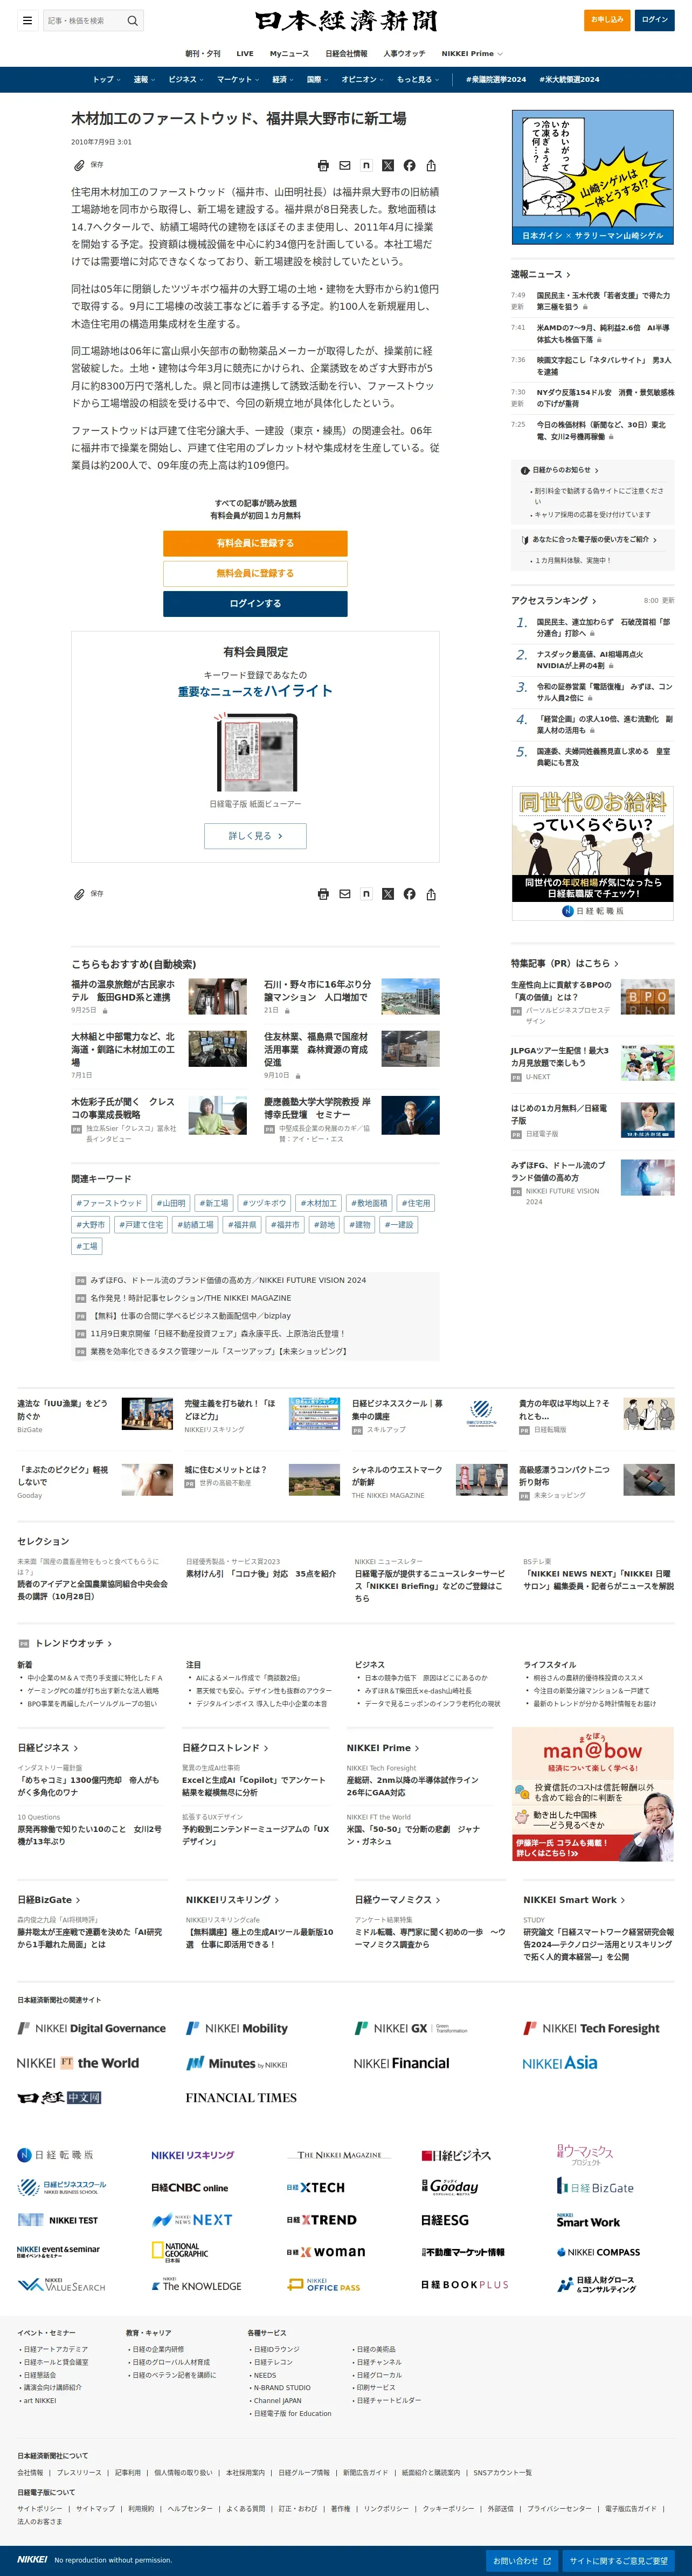Click the orange お申し込み button
Viewport: 692px width, 2576px height.
pyautogui.click(x=606, y=20)
